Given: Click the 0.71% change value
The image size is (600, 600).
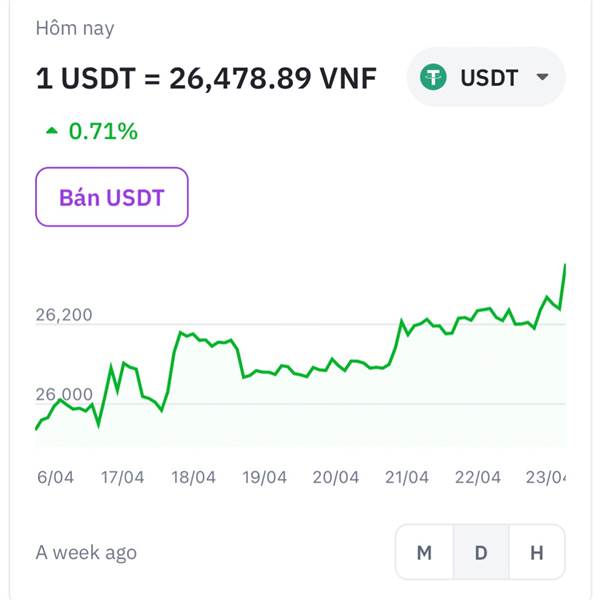Looking at the screenshot, I should click(103, 131).
